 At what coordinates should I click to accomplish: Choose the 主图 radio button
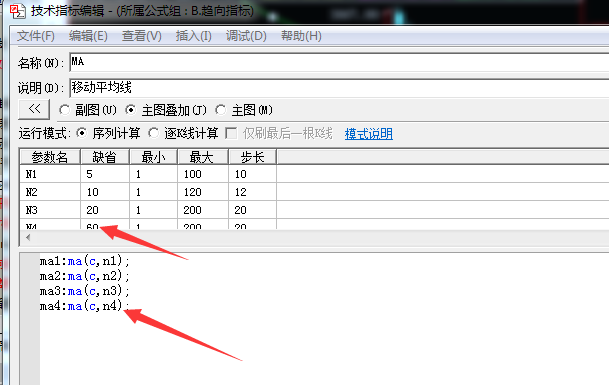(221, 110)
